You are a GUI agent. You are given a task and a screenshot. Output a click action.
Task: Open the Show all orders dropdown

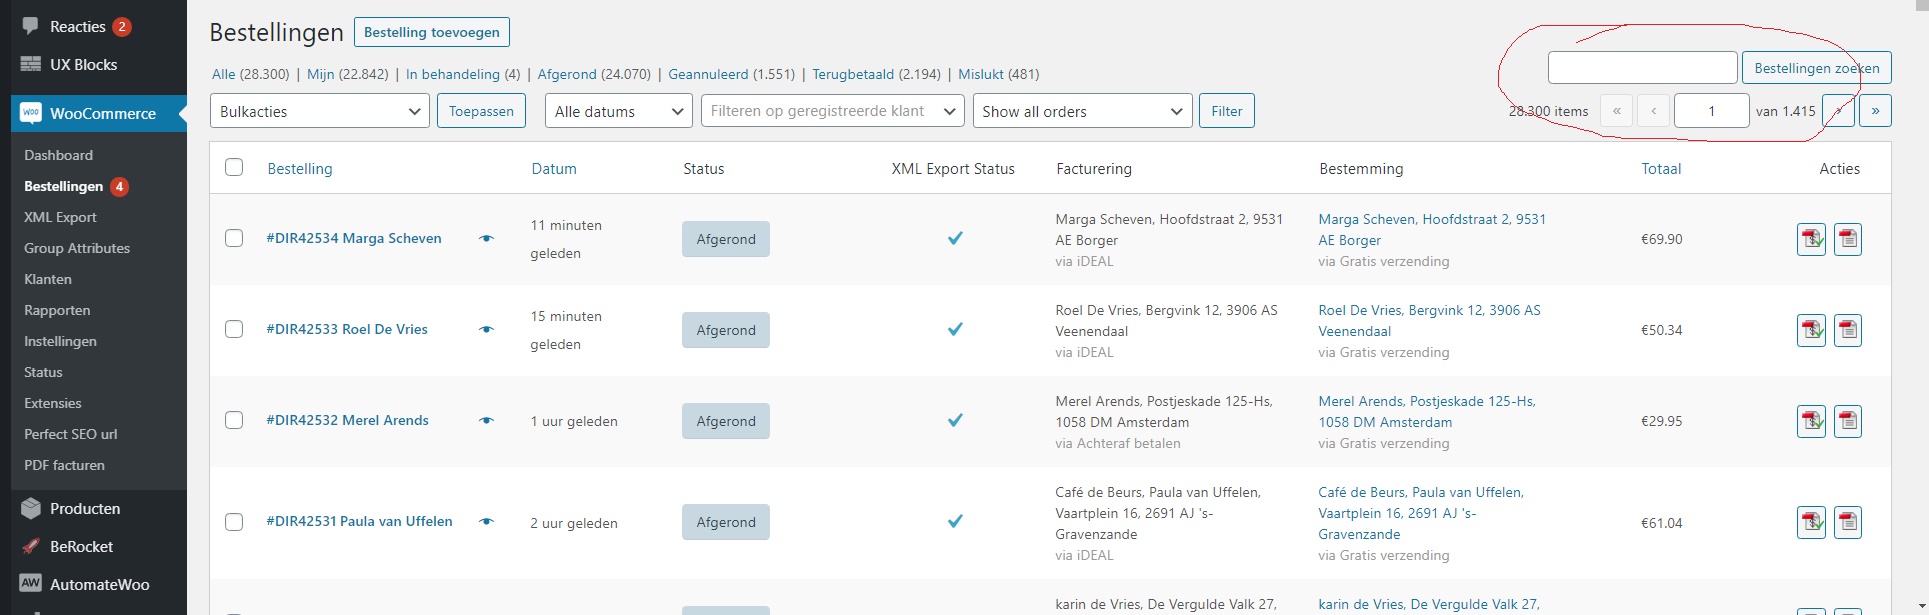[1082, 111]
